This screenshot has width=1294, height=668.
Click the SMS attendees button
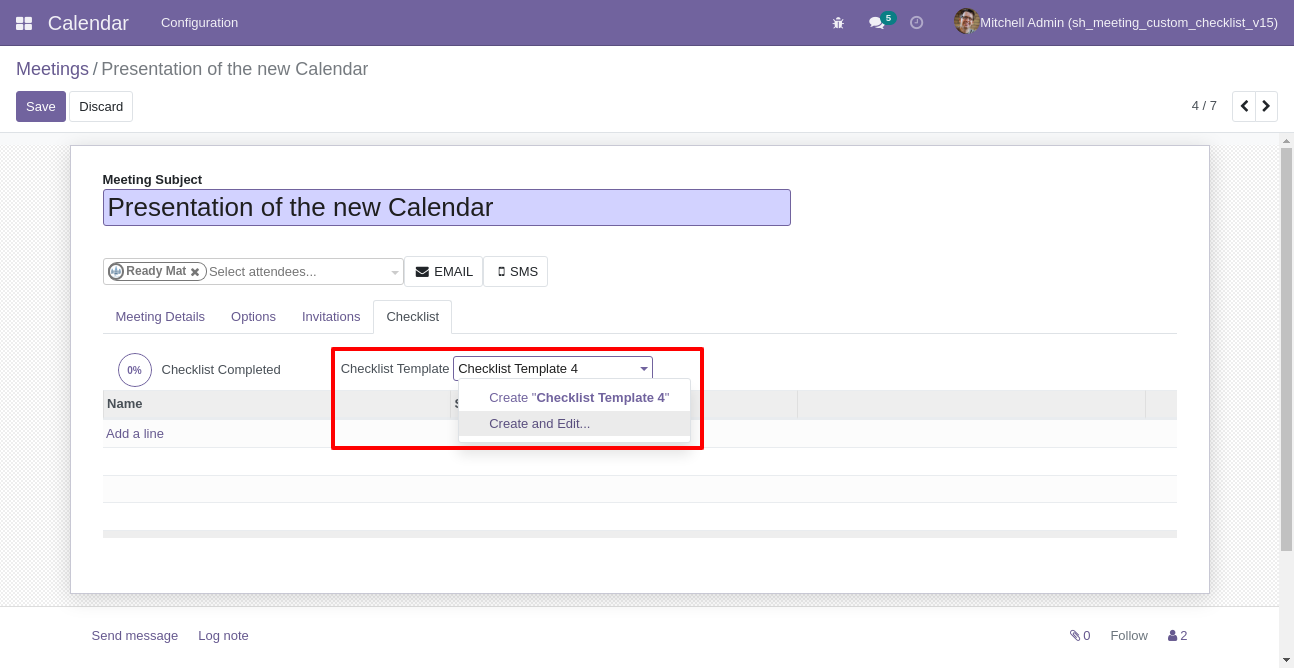tap(516, 272)
